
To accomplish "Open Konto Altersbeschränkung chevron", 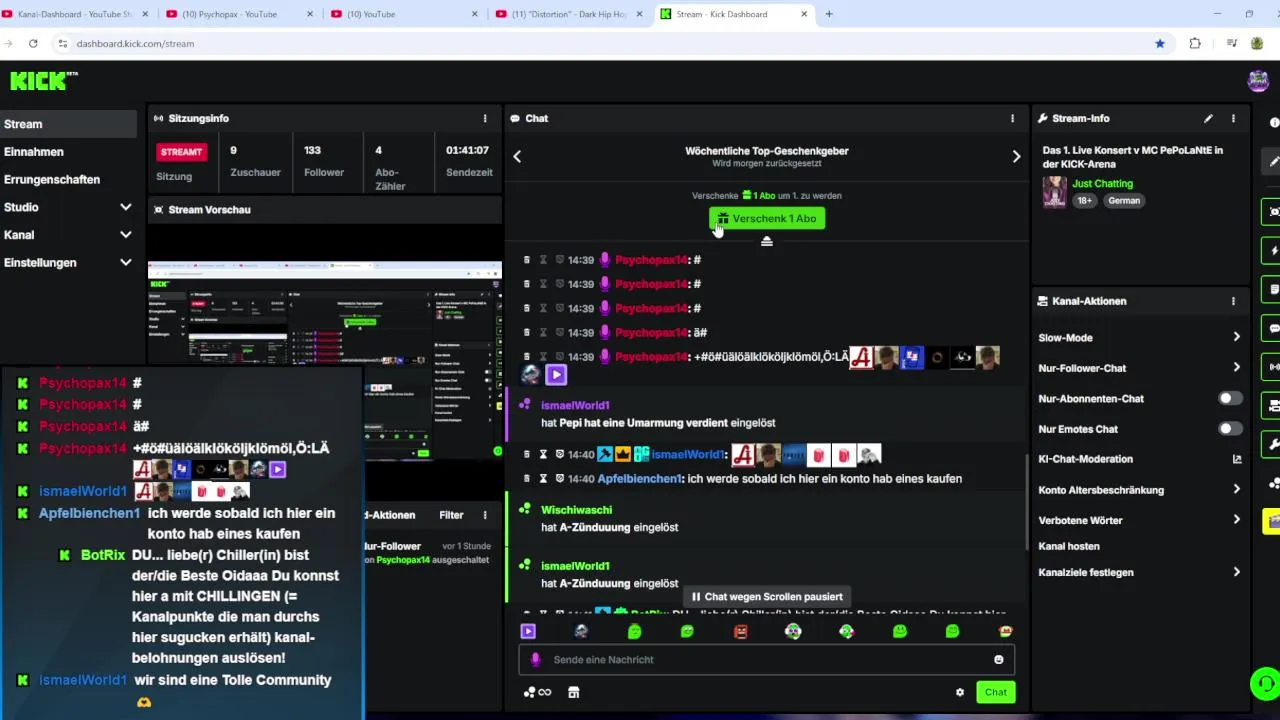I will tap(1236, 489).
